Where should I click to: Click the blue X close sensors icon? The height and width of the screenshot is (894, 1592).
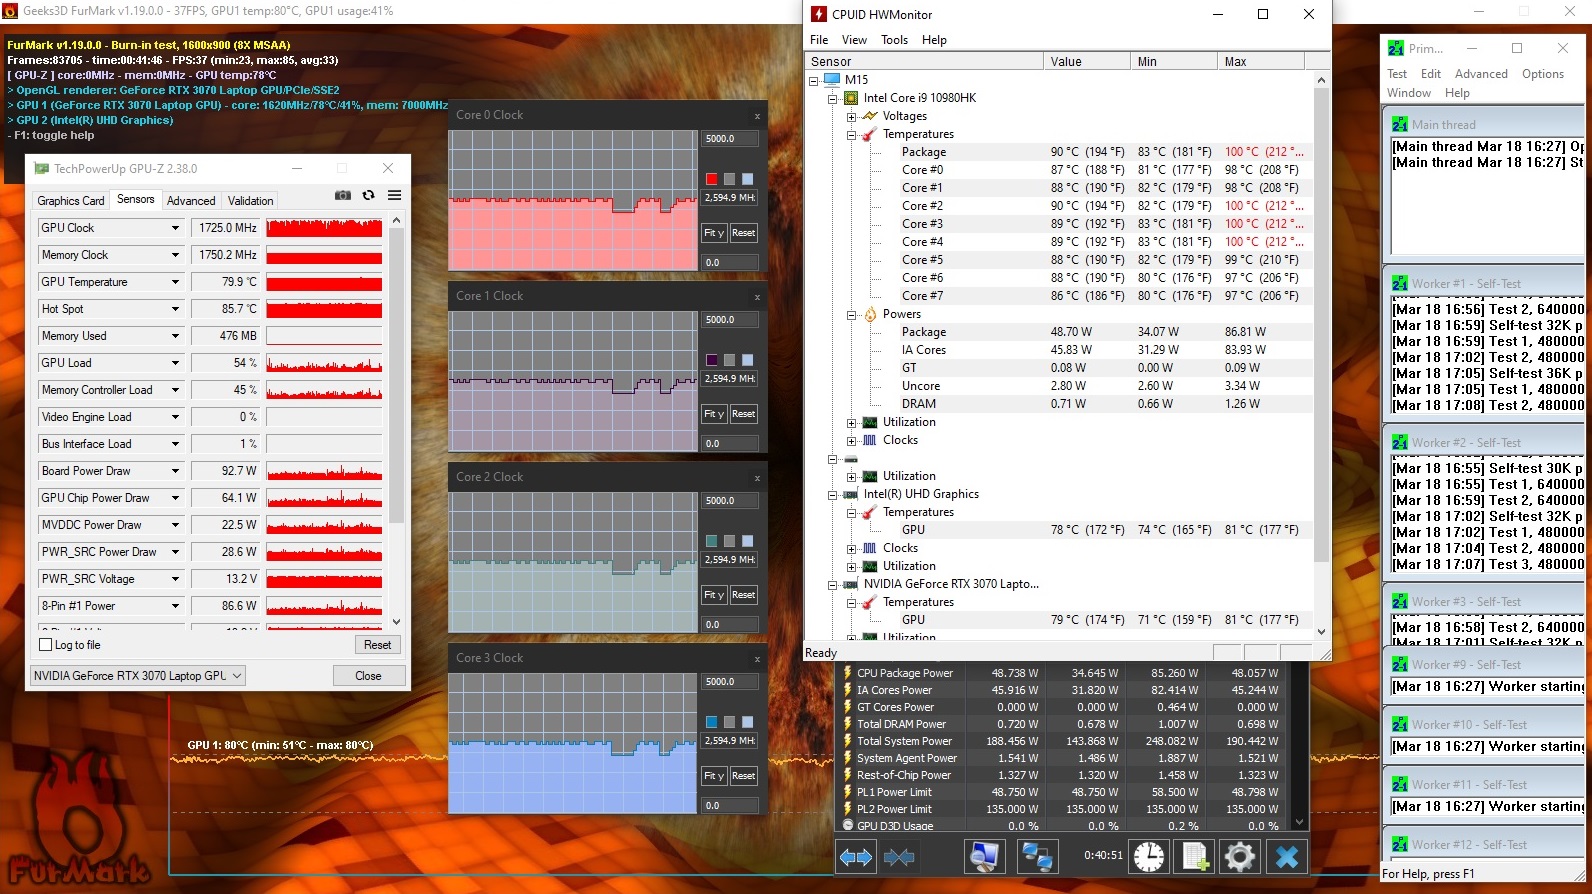click(1287, 857)
